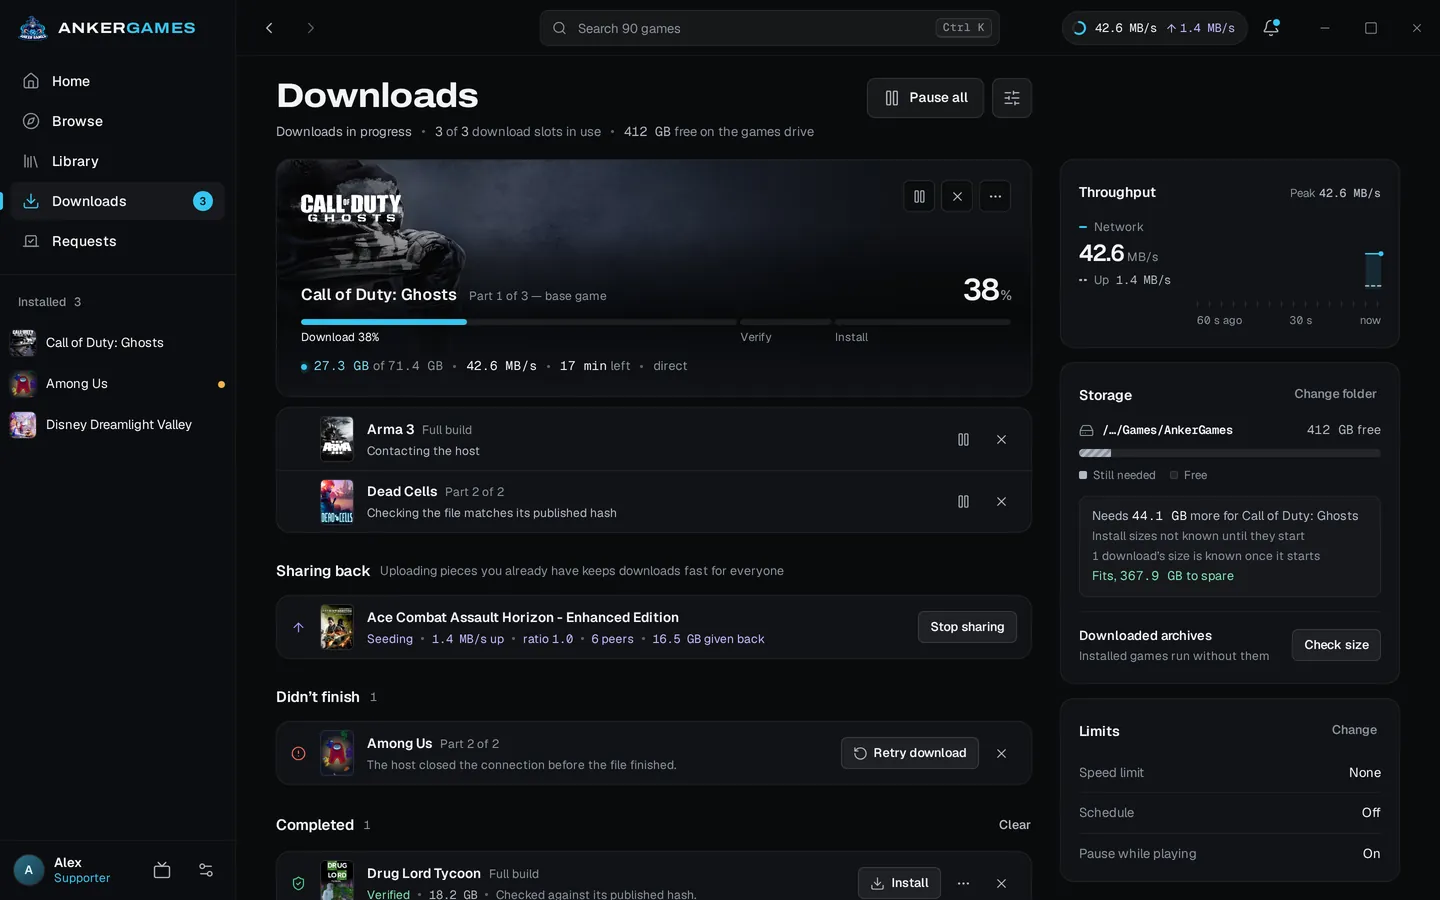This screenshot has width=1440, height=900.
Task: Click Check size for downloaded archives
Action: pyautogui.click(x=1336, y=645)
